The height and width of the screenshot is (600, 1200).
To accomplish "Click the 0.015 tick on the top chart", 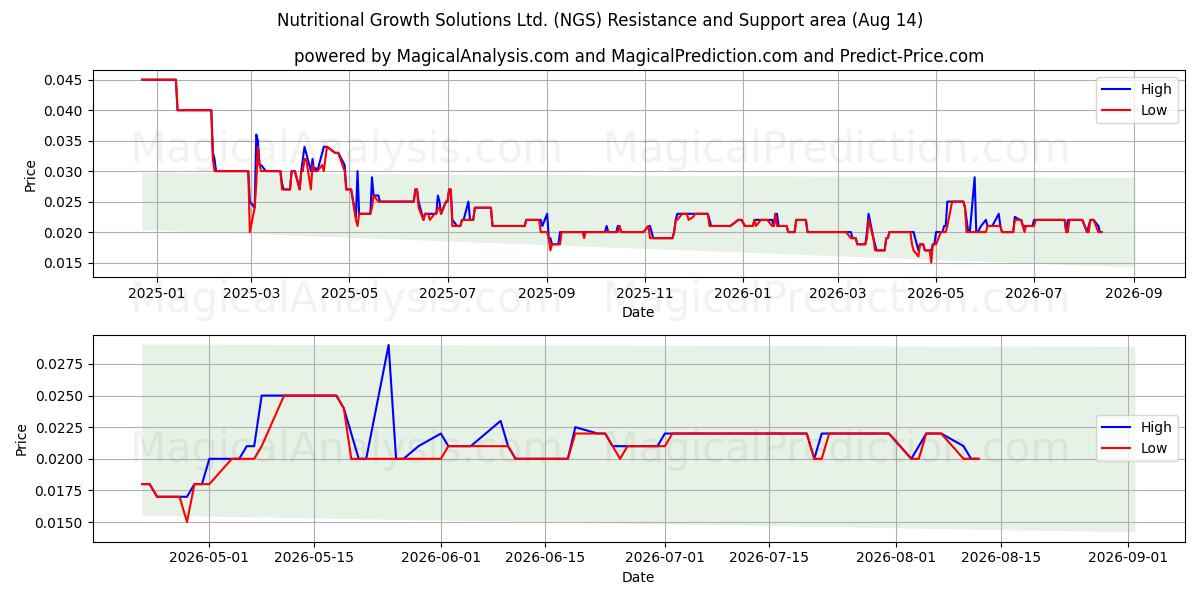I will click(x=65, y=263).
